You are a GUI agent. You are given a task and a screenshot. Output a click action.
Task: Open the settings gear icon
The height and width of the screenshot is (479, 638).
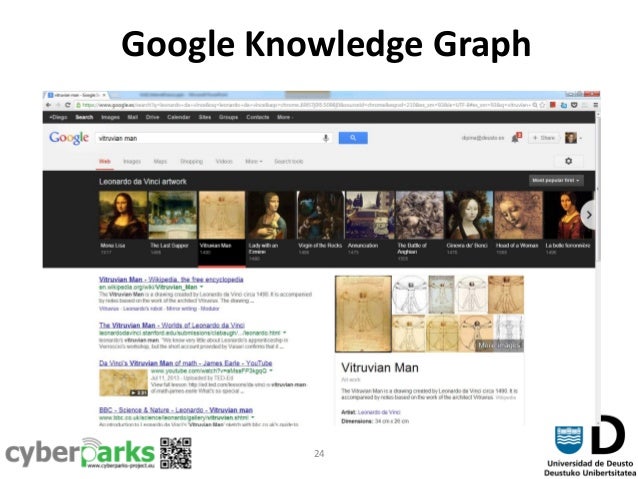tap(568, 161)
